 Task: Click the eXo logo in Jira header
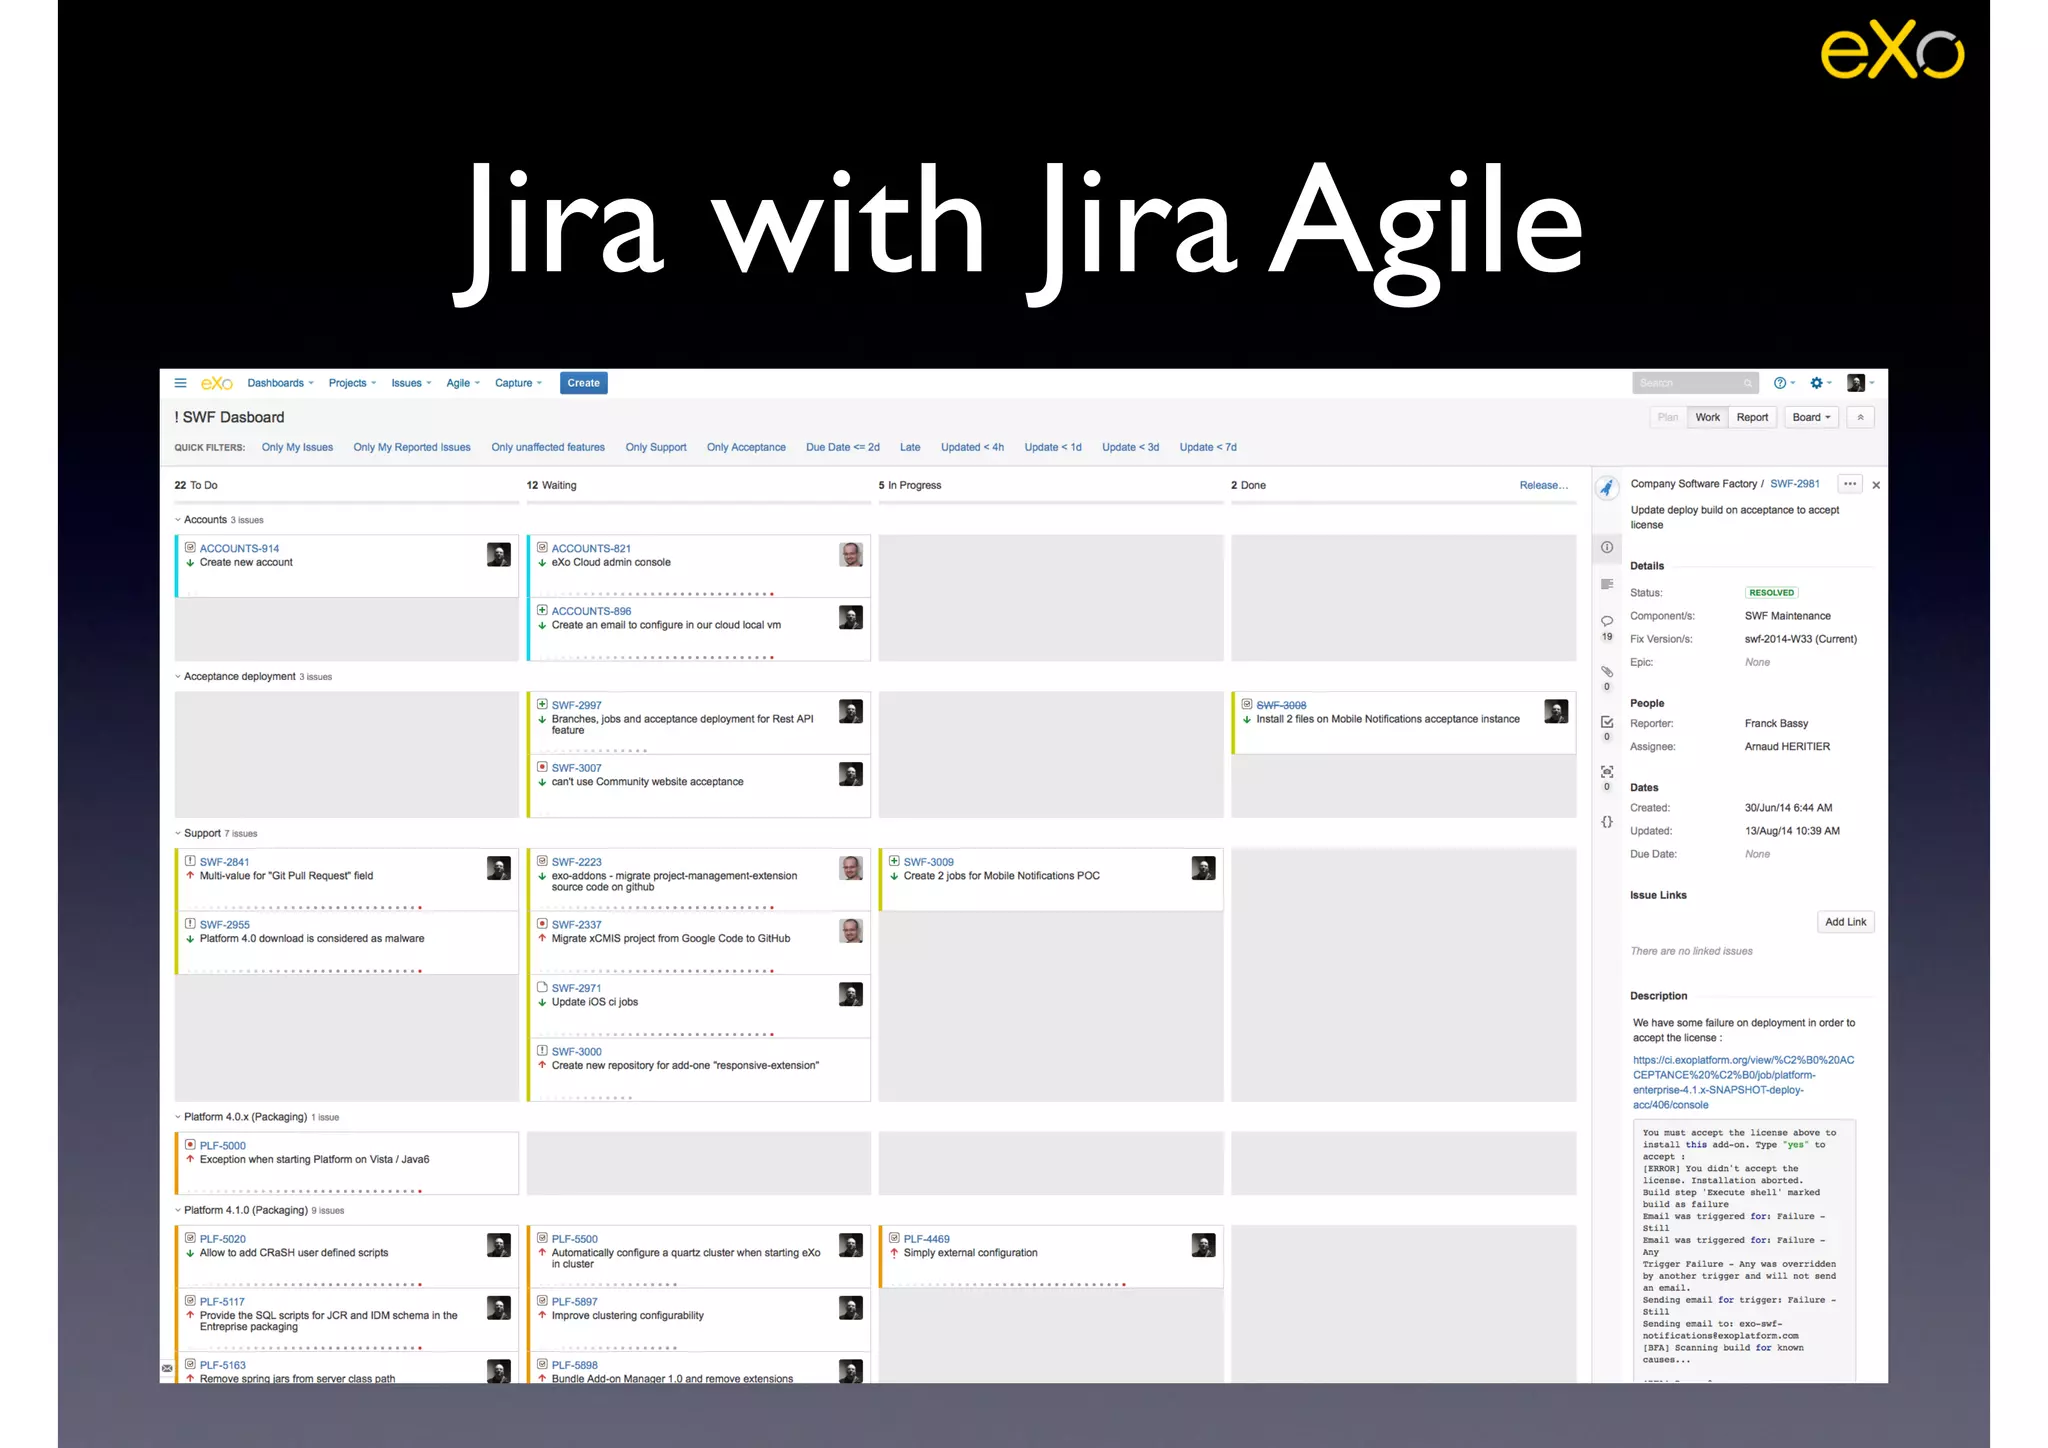(216, 383)
